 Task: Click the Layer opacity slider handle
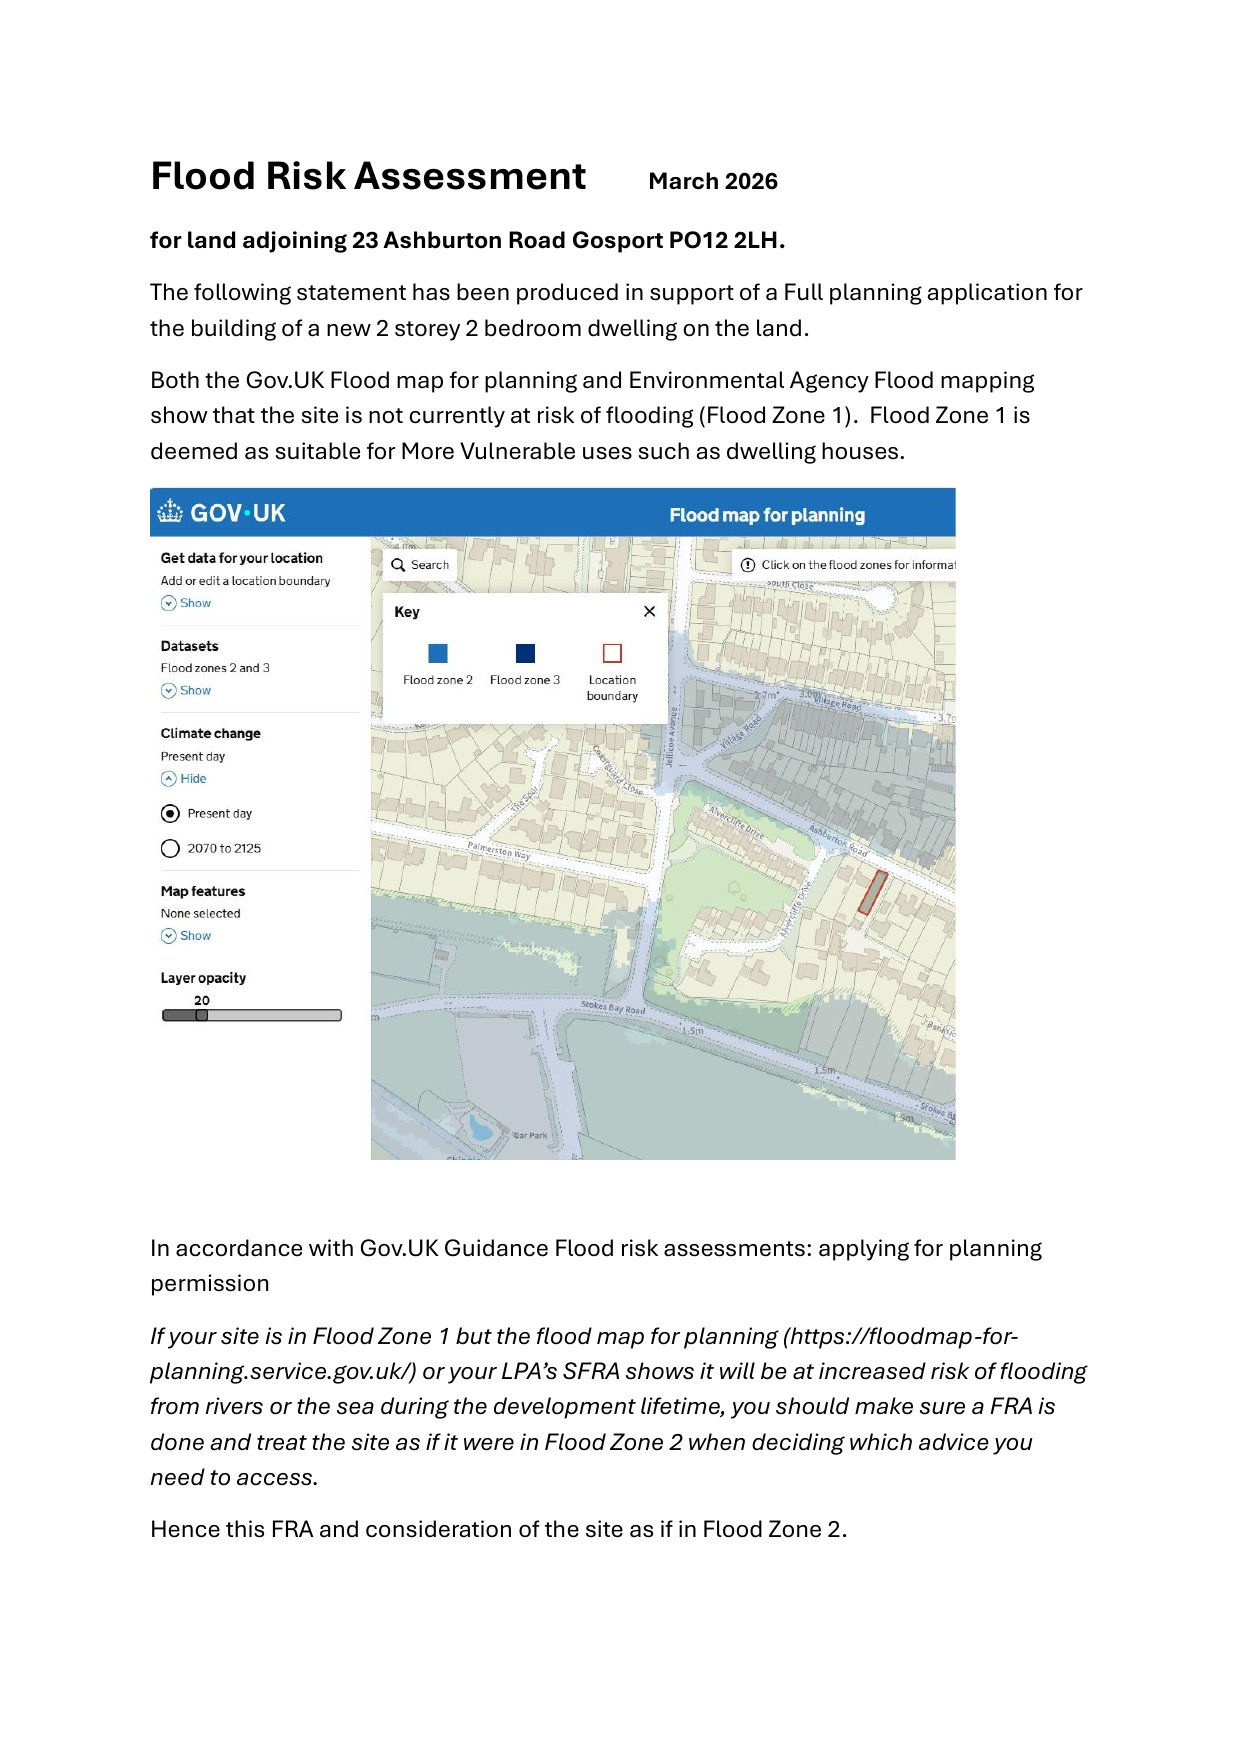202,1015
